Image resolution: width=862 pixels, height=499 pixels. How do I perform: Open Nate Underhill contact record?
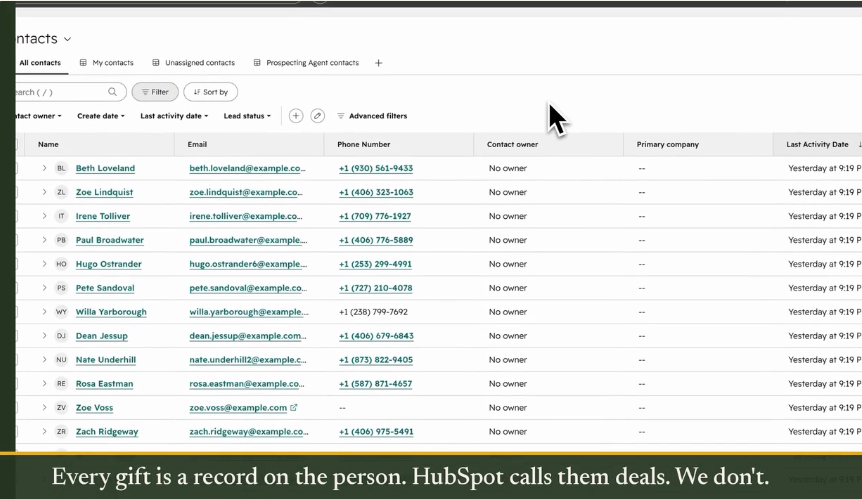[x=106, y=360]
